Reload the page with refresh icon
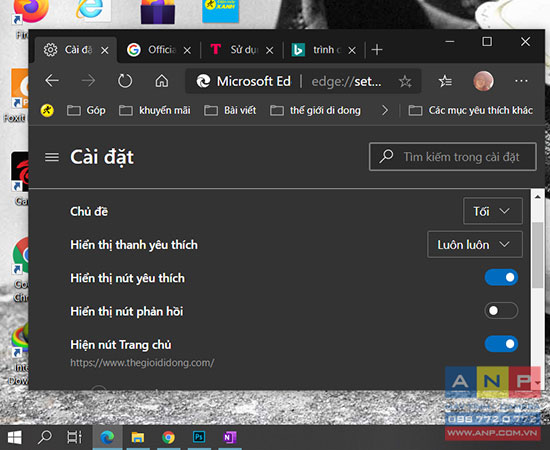The image size is (550, 450). [125, 81]
